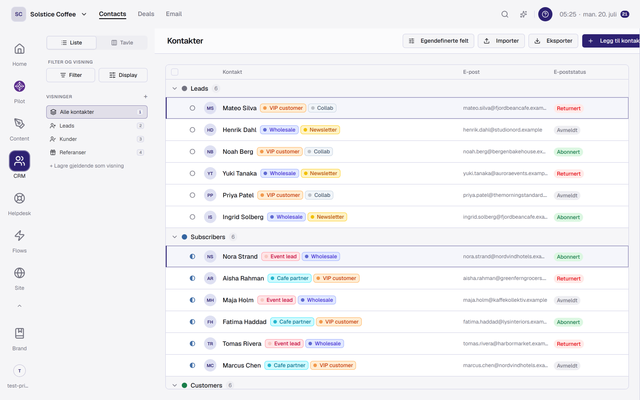This screenshot has width=640, height=400.
Task: Click the VIP customer tag on Noah Berg
Action: click(280, 151)
